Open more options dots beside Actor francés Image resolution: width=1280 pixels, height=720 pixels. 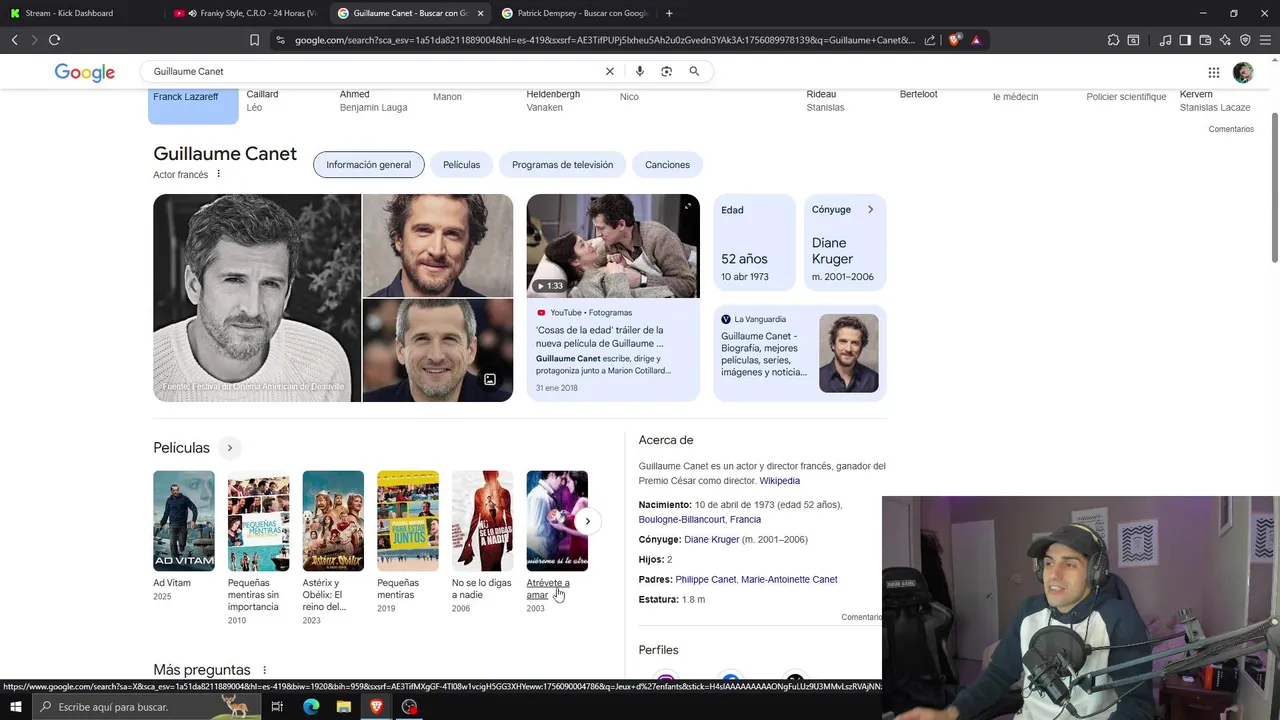[x=218, y=174]
